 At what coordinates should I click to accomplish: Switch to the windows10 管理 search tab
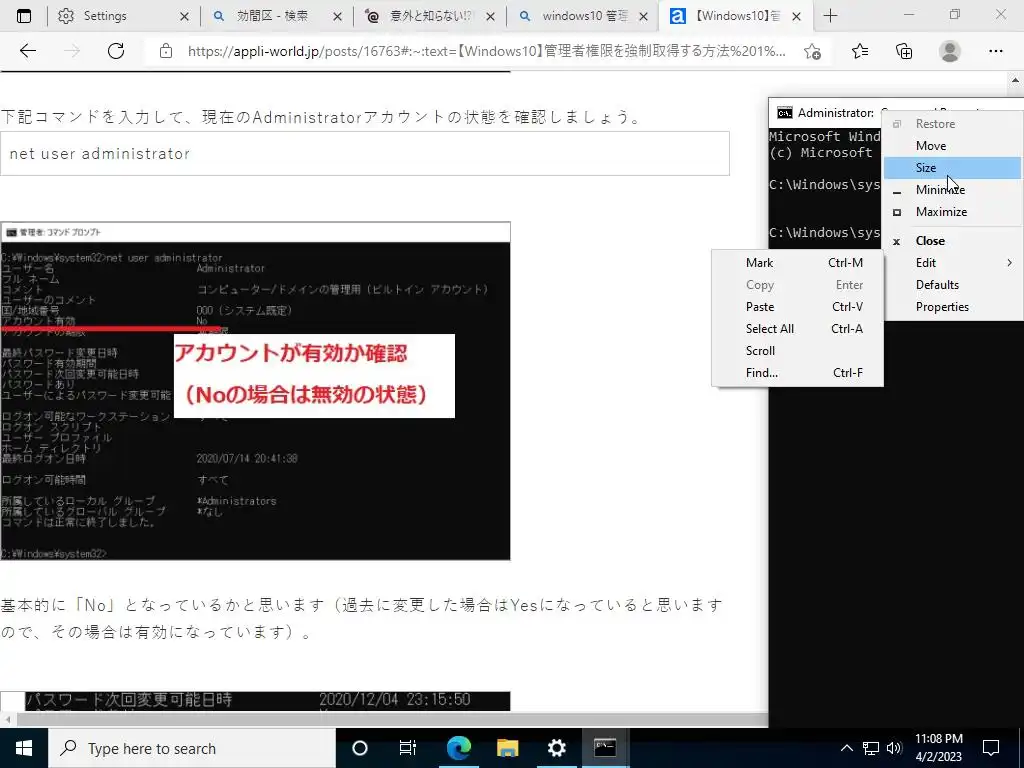pyautogui.click(x=583, y=16)
